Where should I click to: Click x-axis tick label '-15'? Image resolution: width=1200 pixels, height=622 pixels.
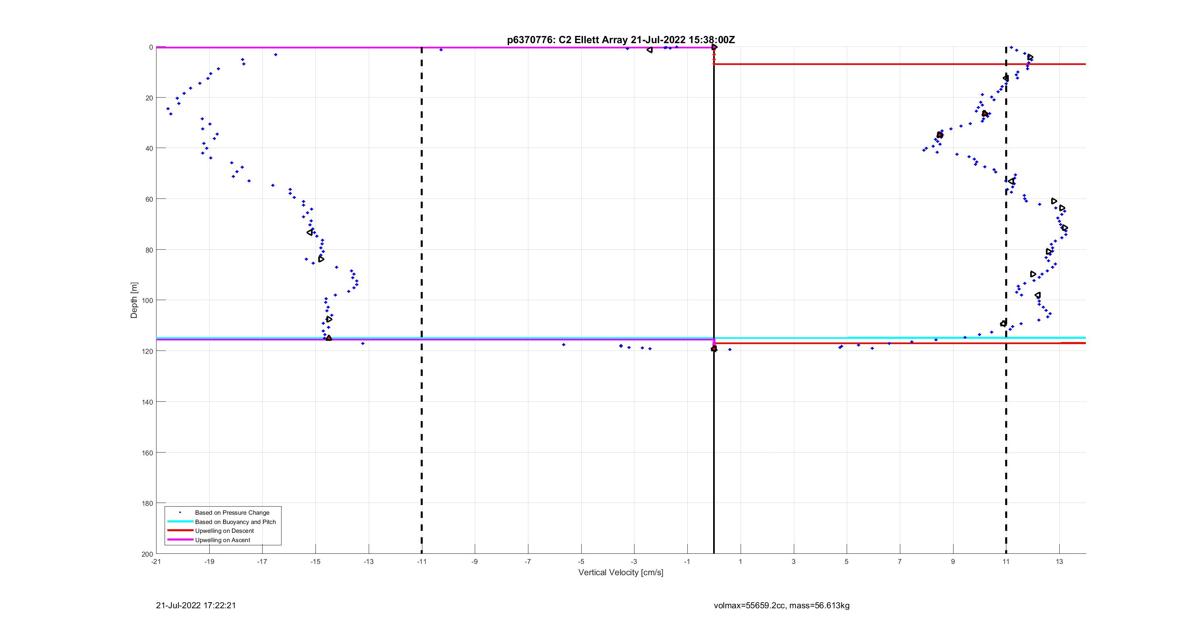[x=315, y=561]
